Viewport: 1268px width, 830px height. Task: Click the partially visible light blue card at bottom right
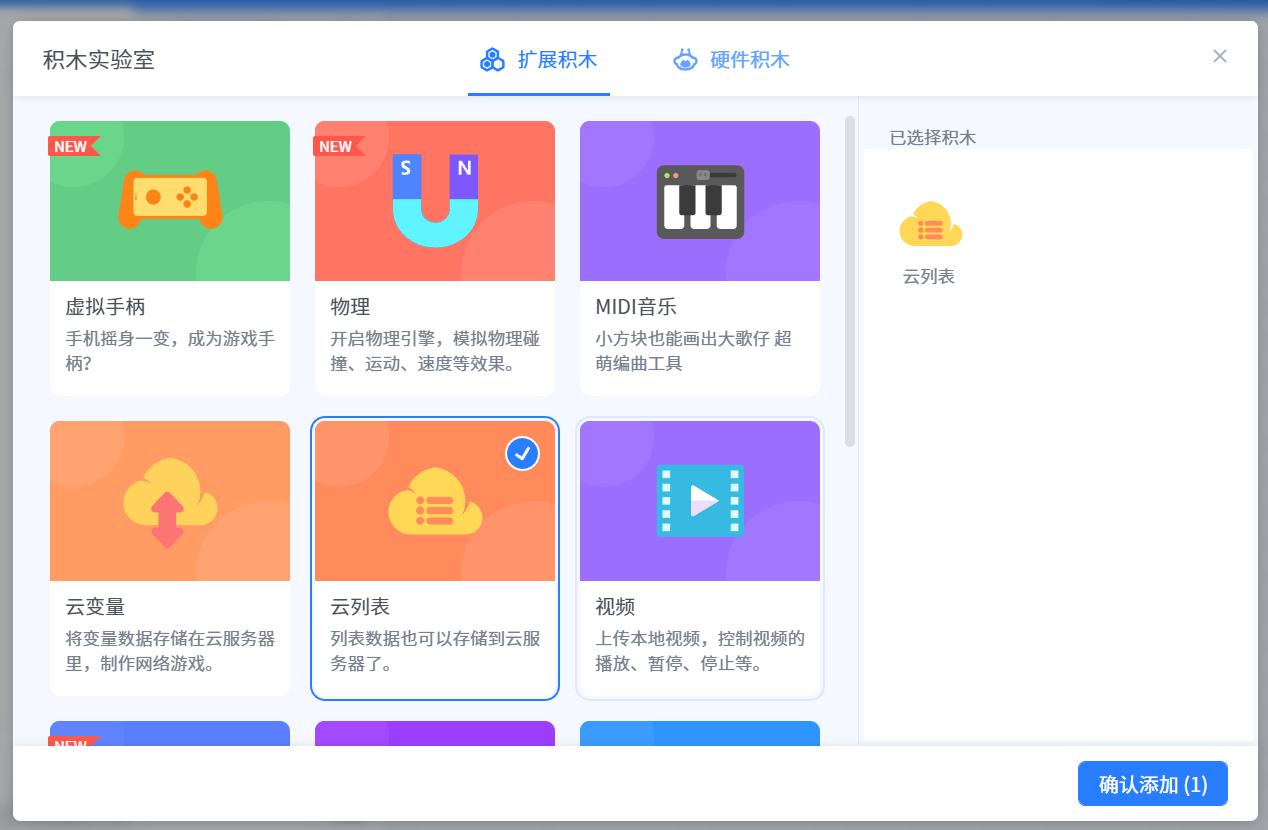tap(700, 733)
